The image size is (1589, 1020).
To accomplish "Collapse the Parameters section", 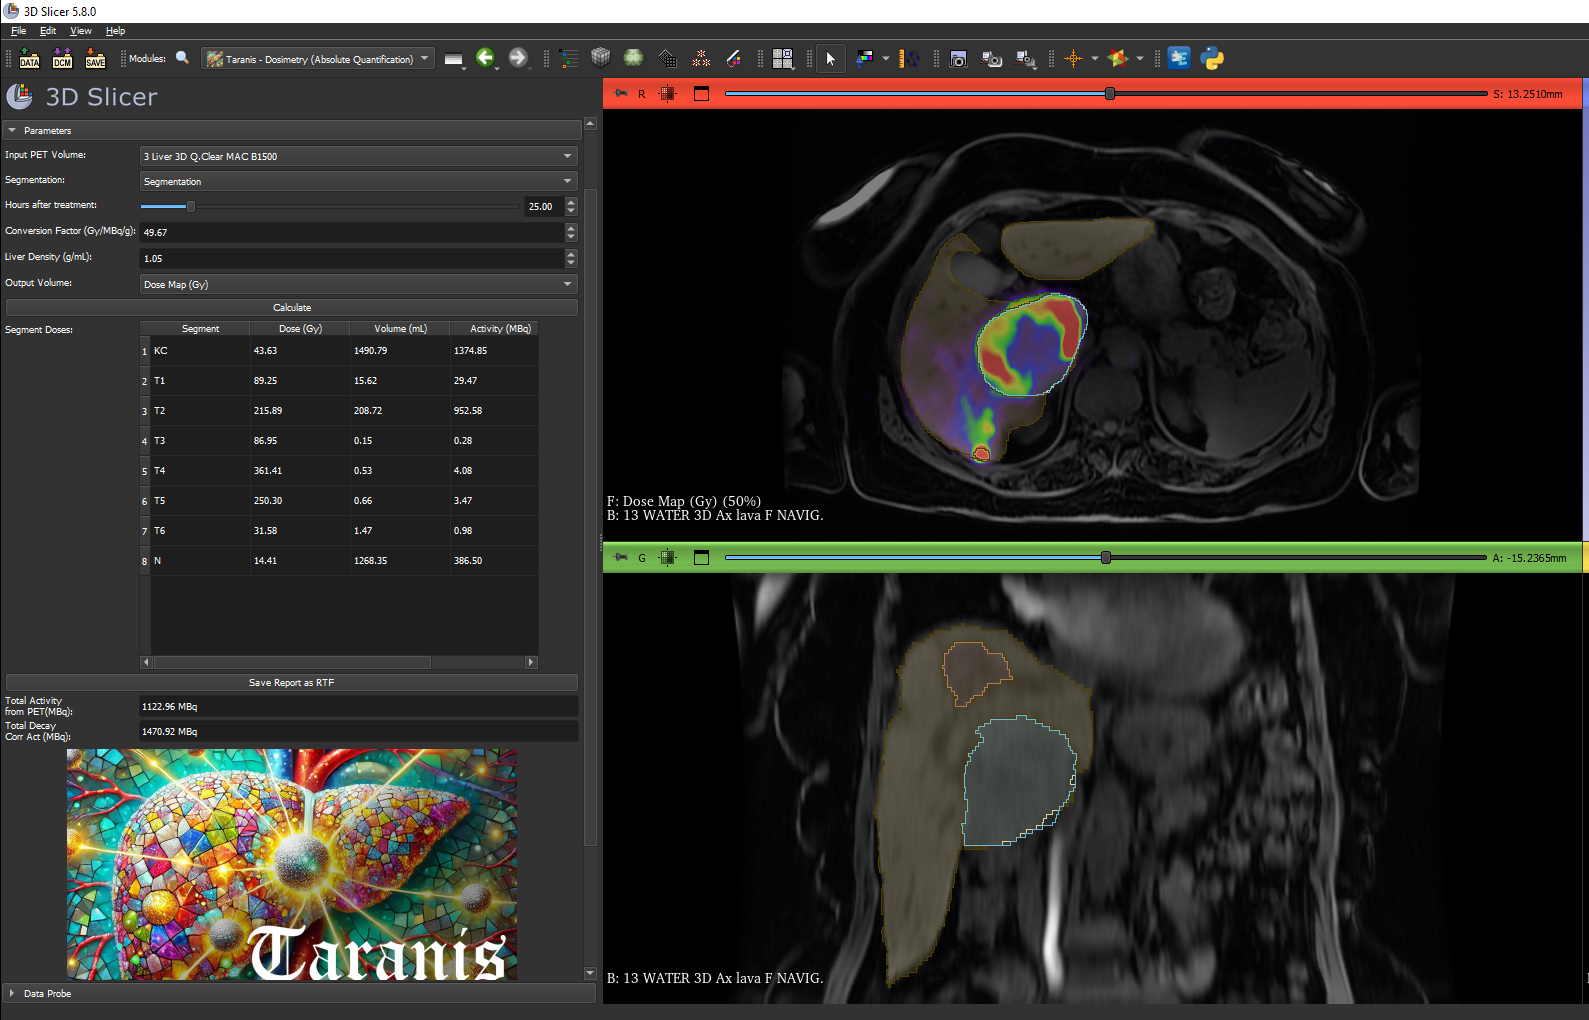I will pos(292,131).
